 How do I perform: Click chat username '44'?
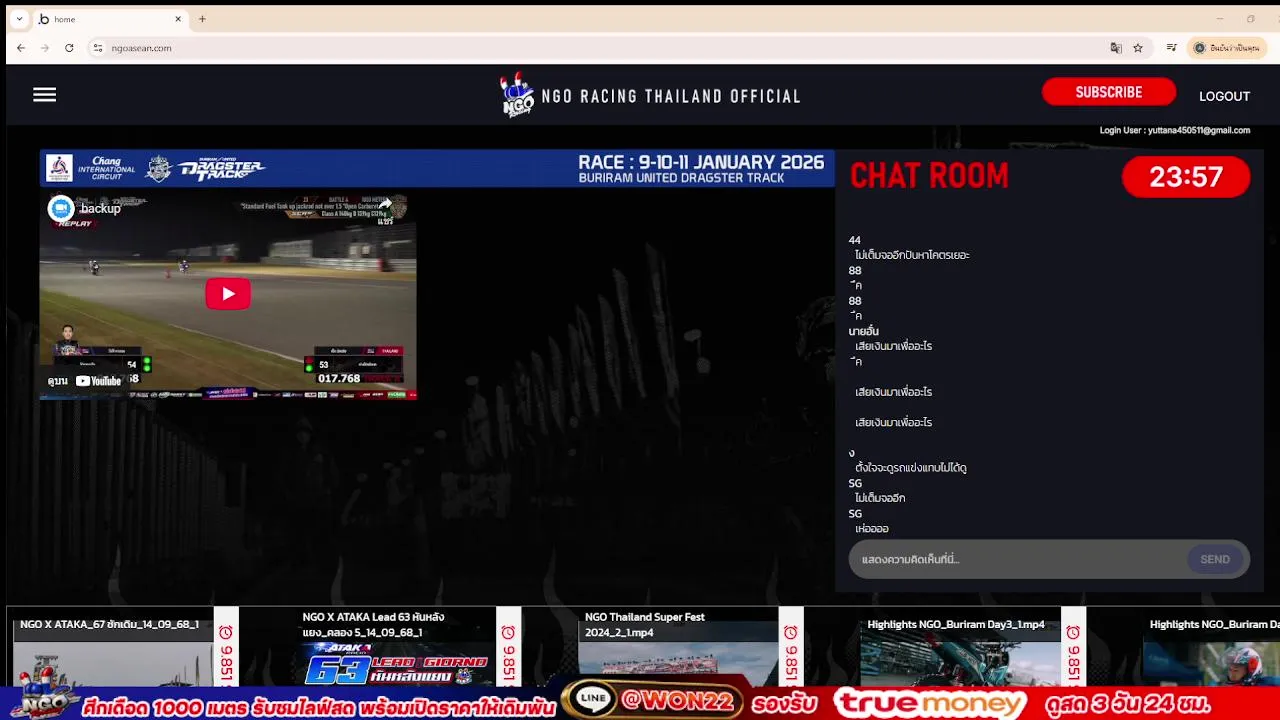click(854, 240)
